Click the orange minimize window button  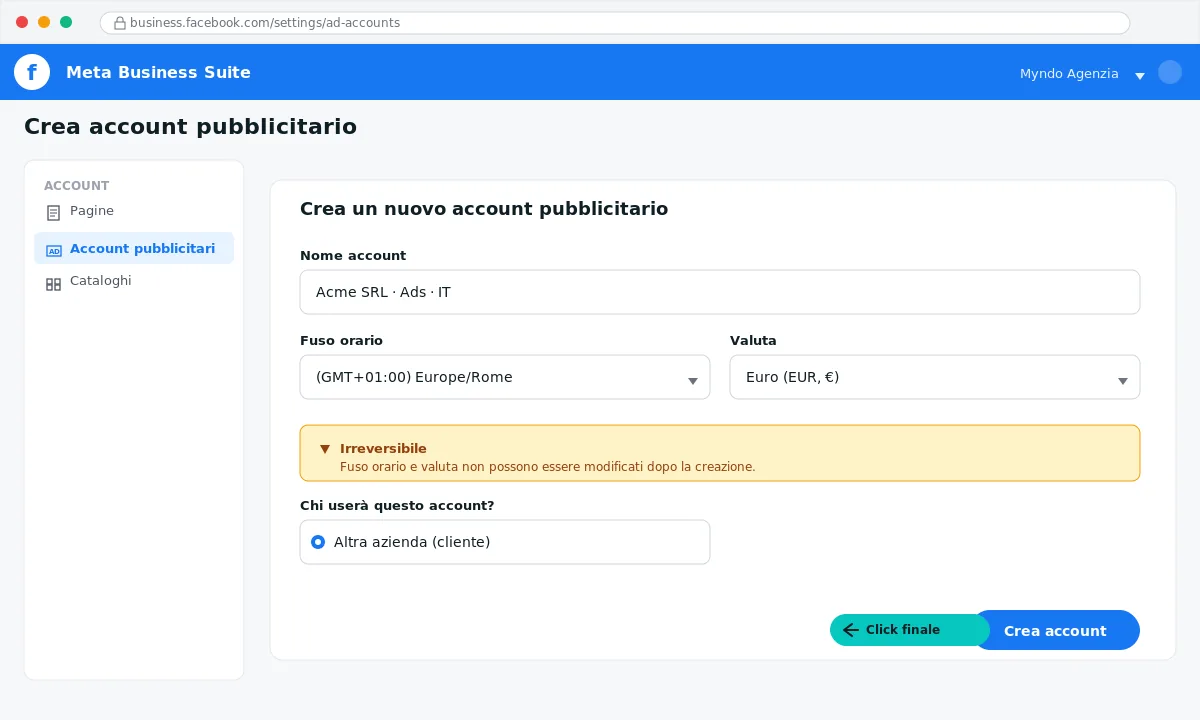point(44,22)
